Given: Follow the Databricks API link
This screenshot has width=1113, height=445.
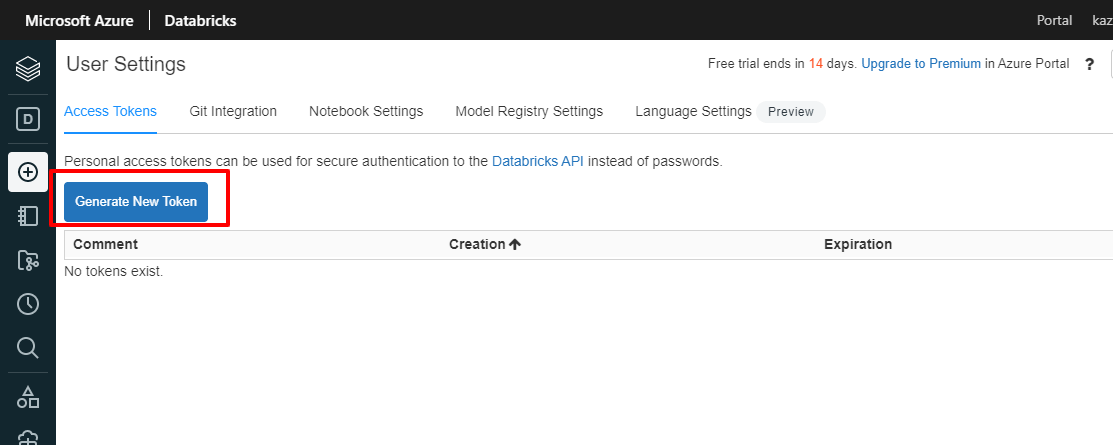Looking at the screenshot, I should click(x=538, y=160).
